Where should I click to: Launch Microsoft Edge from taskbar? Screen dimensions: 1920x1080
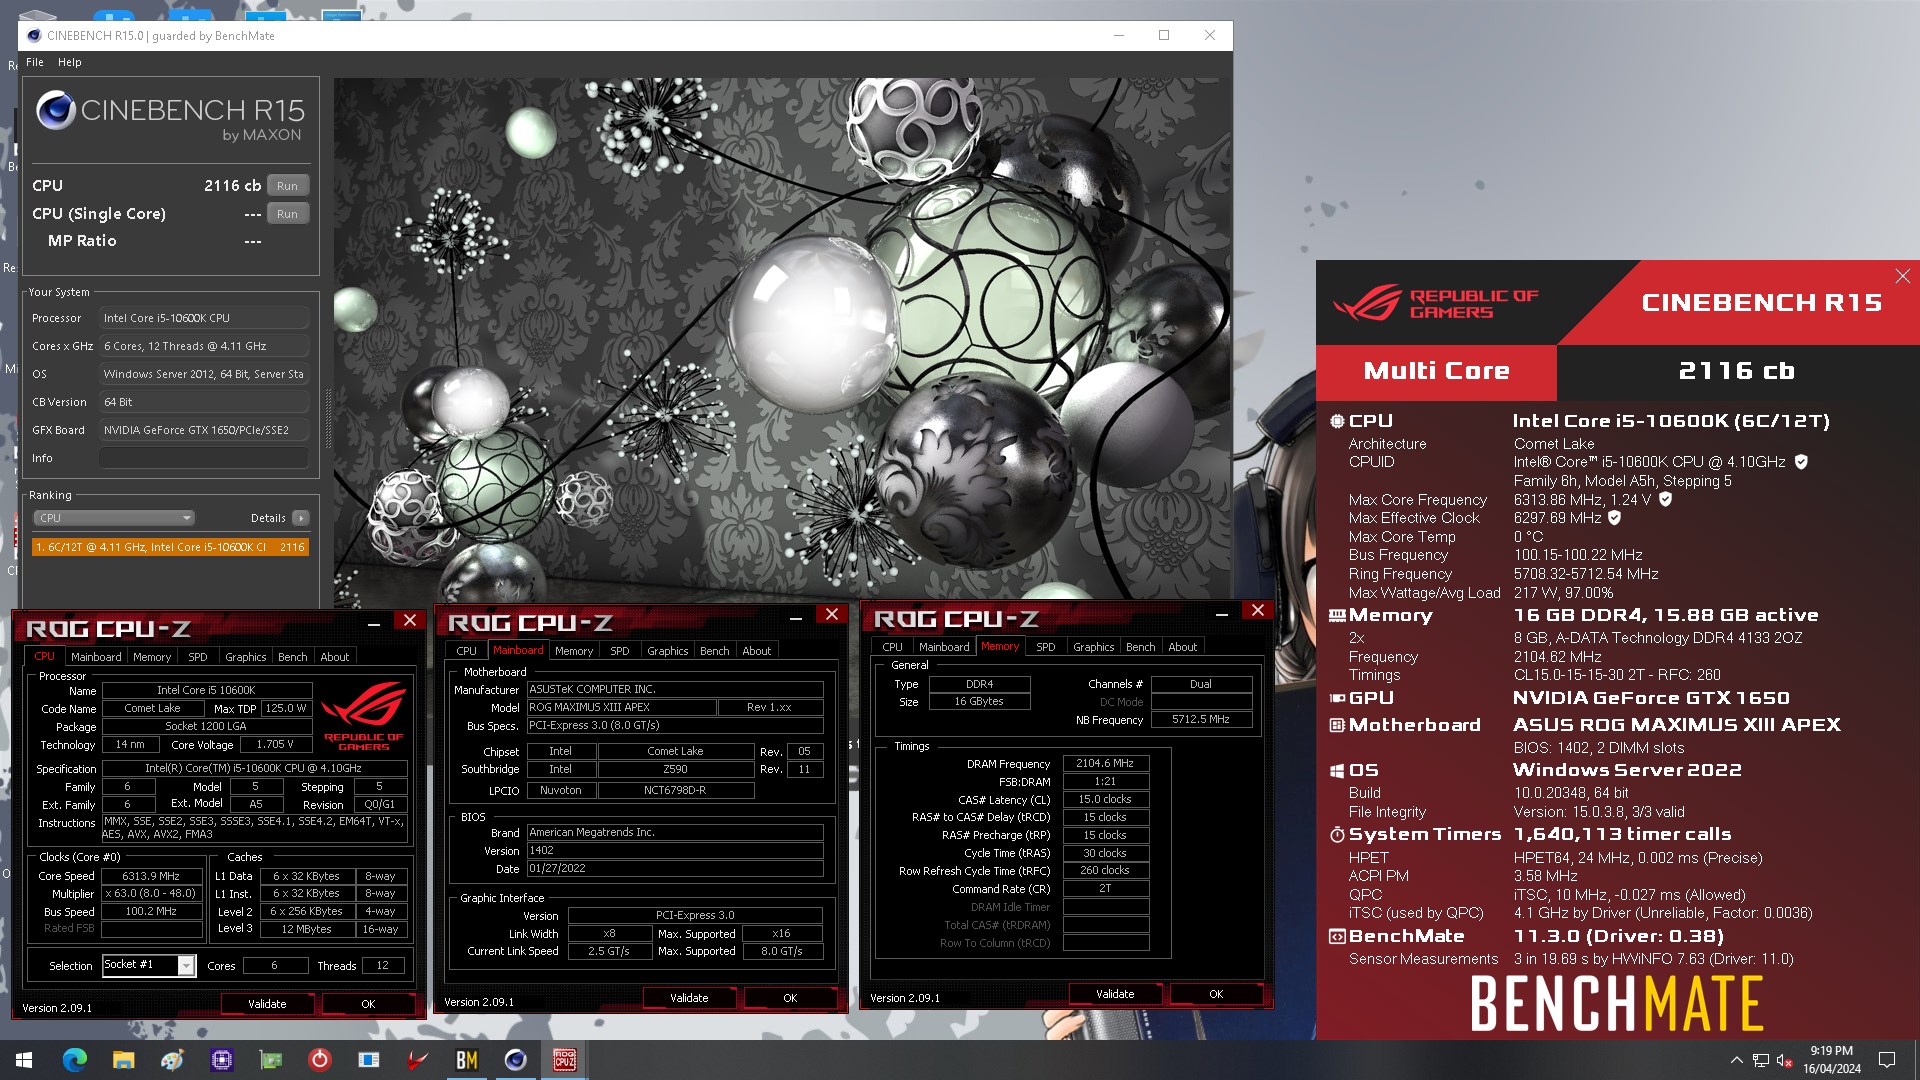(74, 1060)
